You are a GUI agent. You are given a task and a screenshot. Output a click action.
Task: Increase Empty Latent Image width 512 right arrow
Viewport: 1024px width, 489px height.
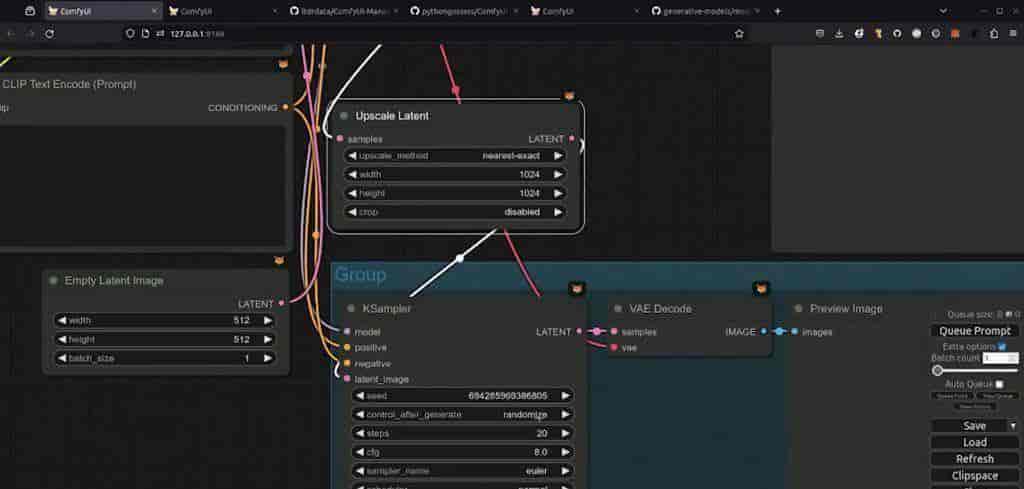[x=268, y=321]
